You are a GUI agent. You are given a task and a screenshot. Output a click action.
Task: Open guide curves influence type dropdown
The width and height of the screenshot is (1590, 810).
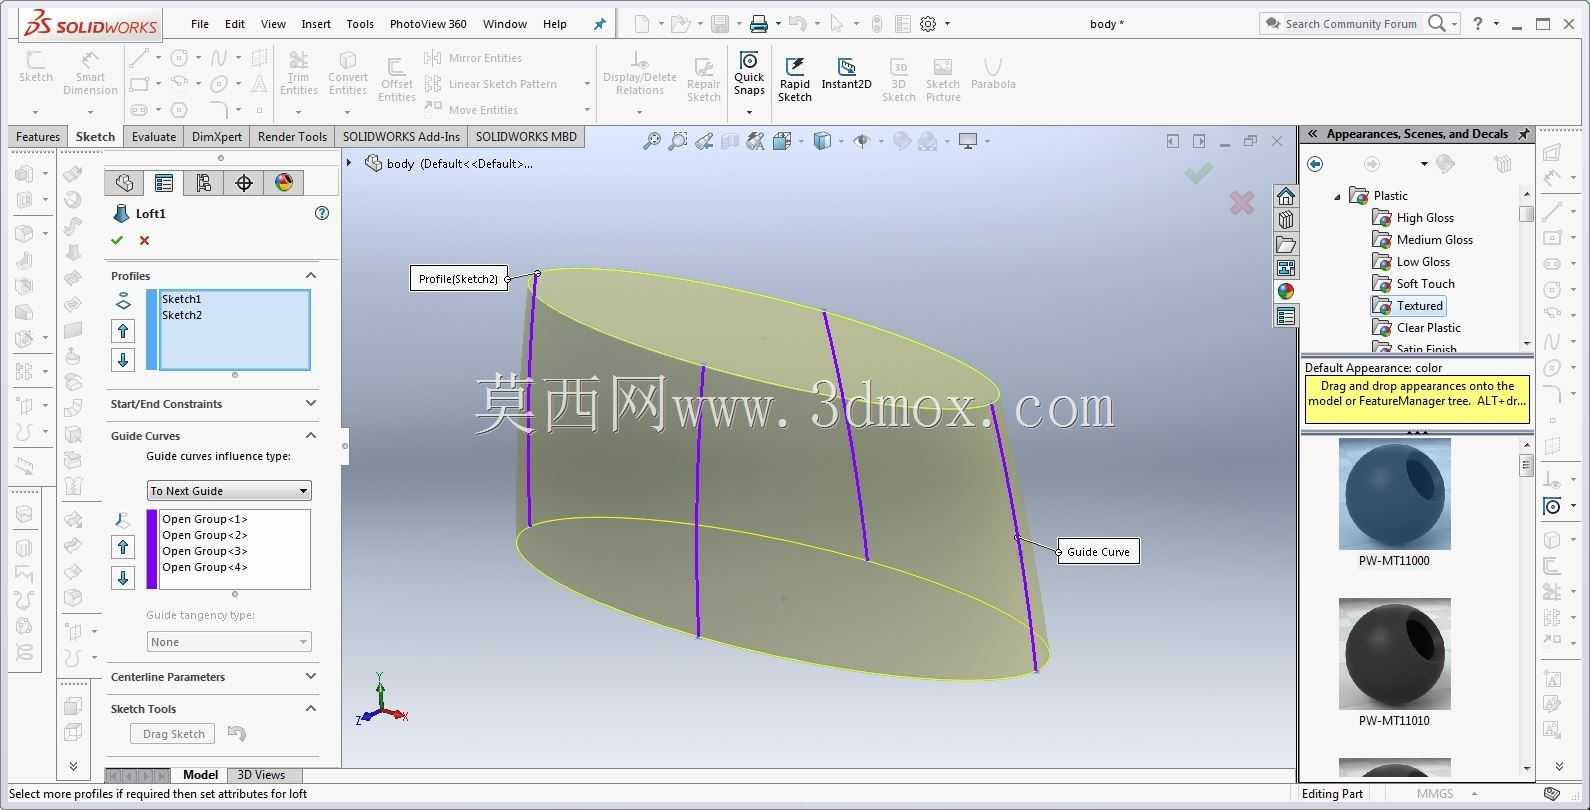(x=229, y=491)
